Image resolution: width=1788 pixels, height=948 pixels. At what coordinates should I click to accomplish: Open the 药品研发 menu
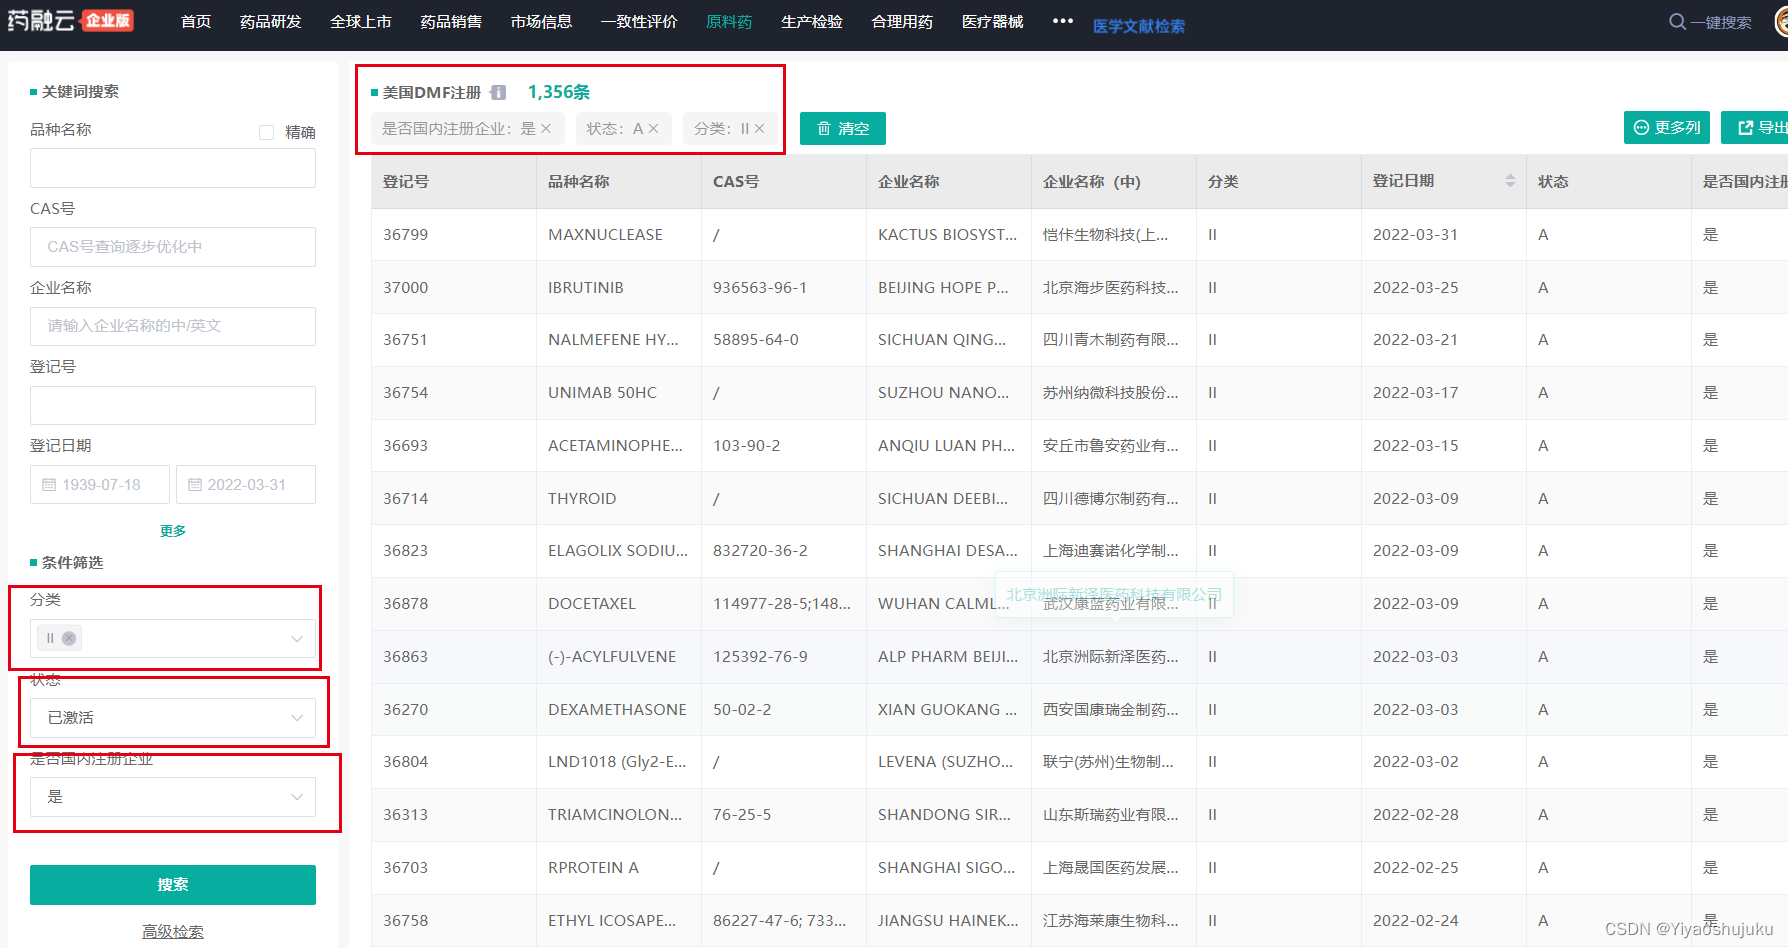(271, 21)
